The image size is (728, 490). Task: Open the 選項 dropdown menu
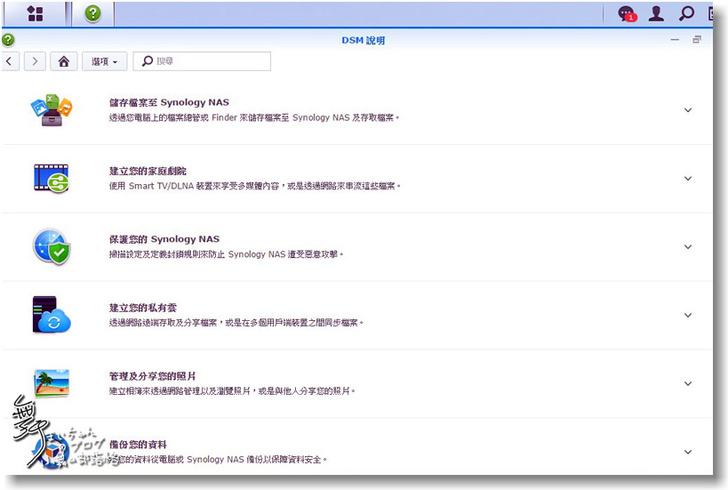click(104, 61)
